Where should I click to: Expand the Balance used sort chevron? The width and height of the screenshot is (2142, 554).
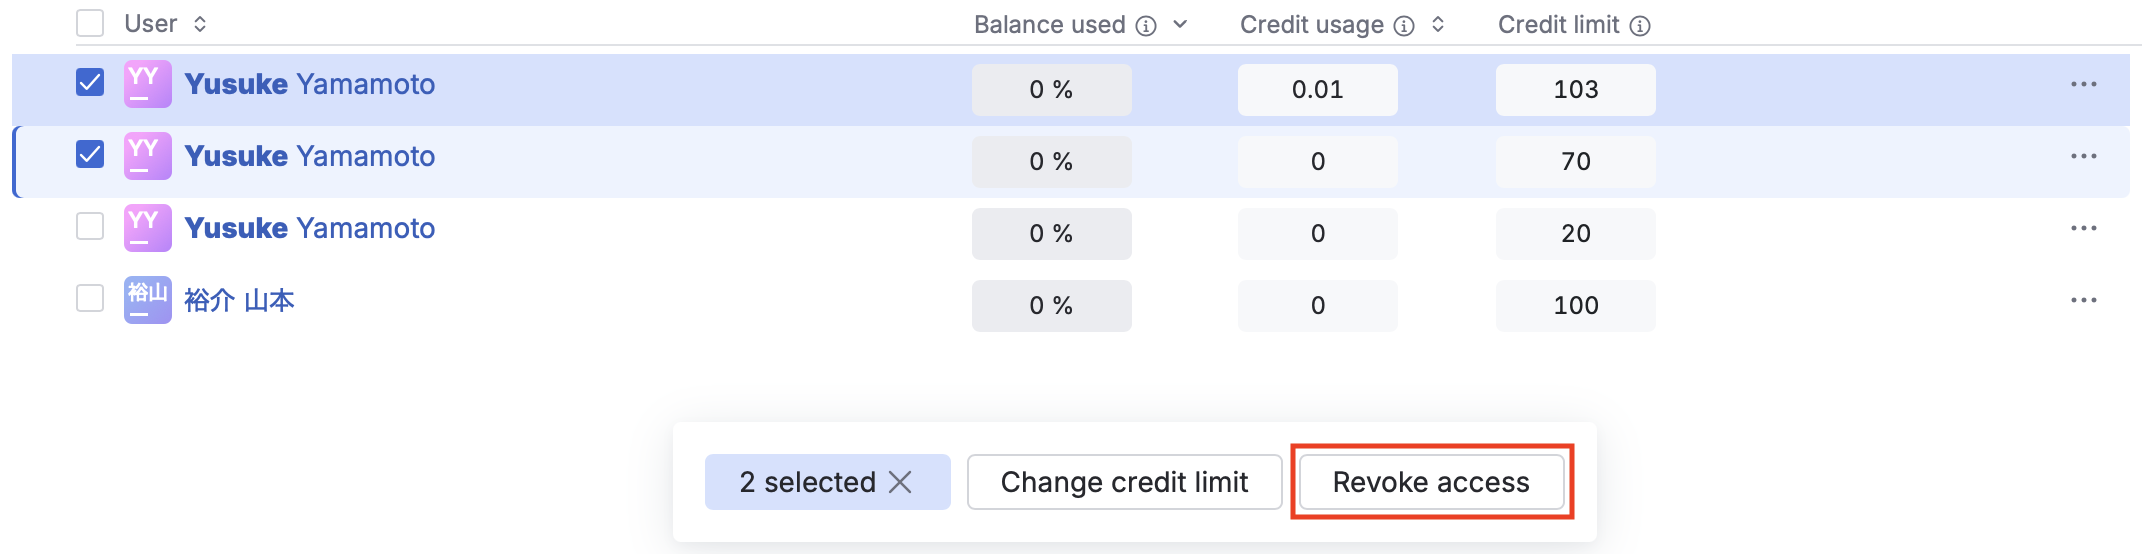tap(1180, 24)
